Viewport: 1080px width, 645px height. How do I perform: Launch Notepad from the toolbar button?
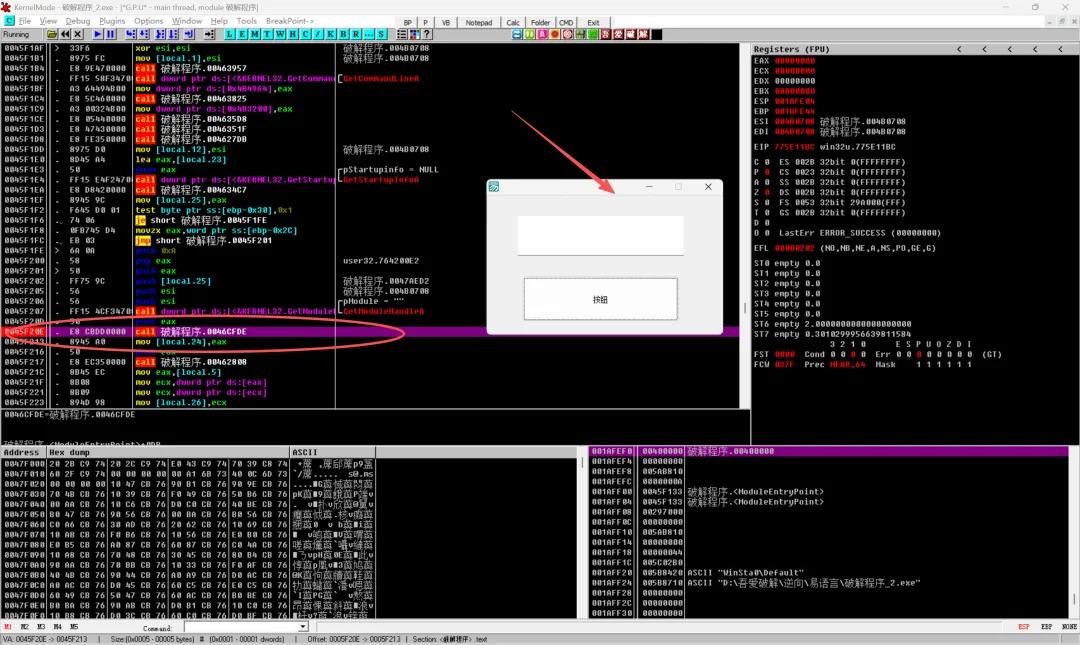coord(479,23)
